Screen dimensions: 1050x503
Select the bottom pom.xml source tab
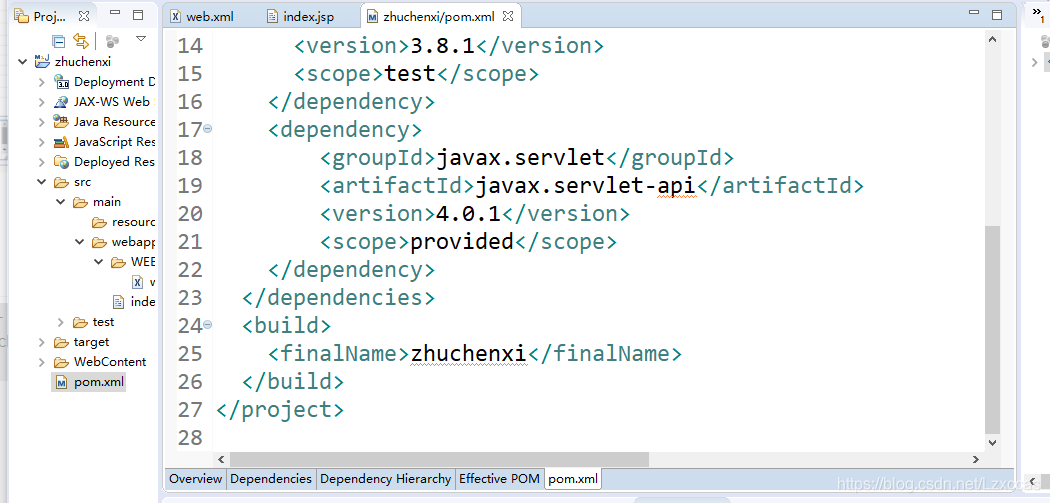pyautogui.click(x=573, y=479)
